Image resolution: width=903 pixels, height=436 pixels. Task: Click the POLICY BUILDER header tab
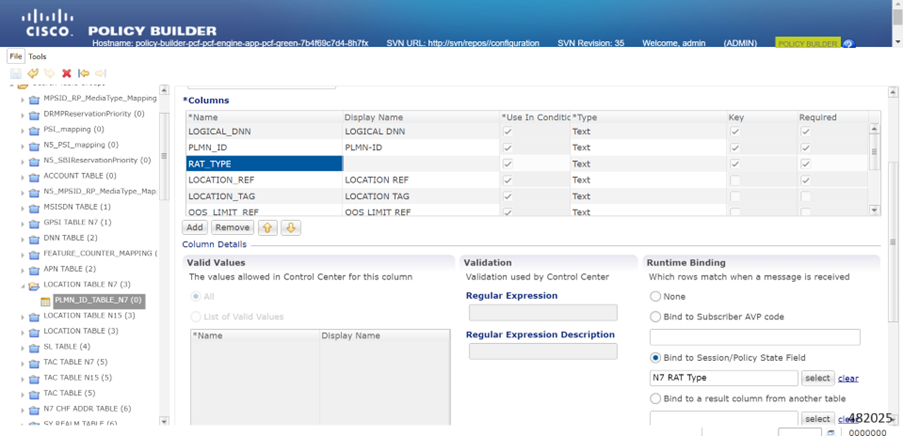(807, 44)
